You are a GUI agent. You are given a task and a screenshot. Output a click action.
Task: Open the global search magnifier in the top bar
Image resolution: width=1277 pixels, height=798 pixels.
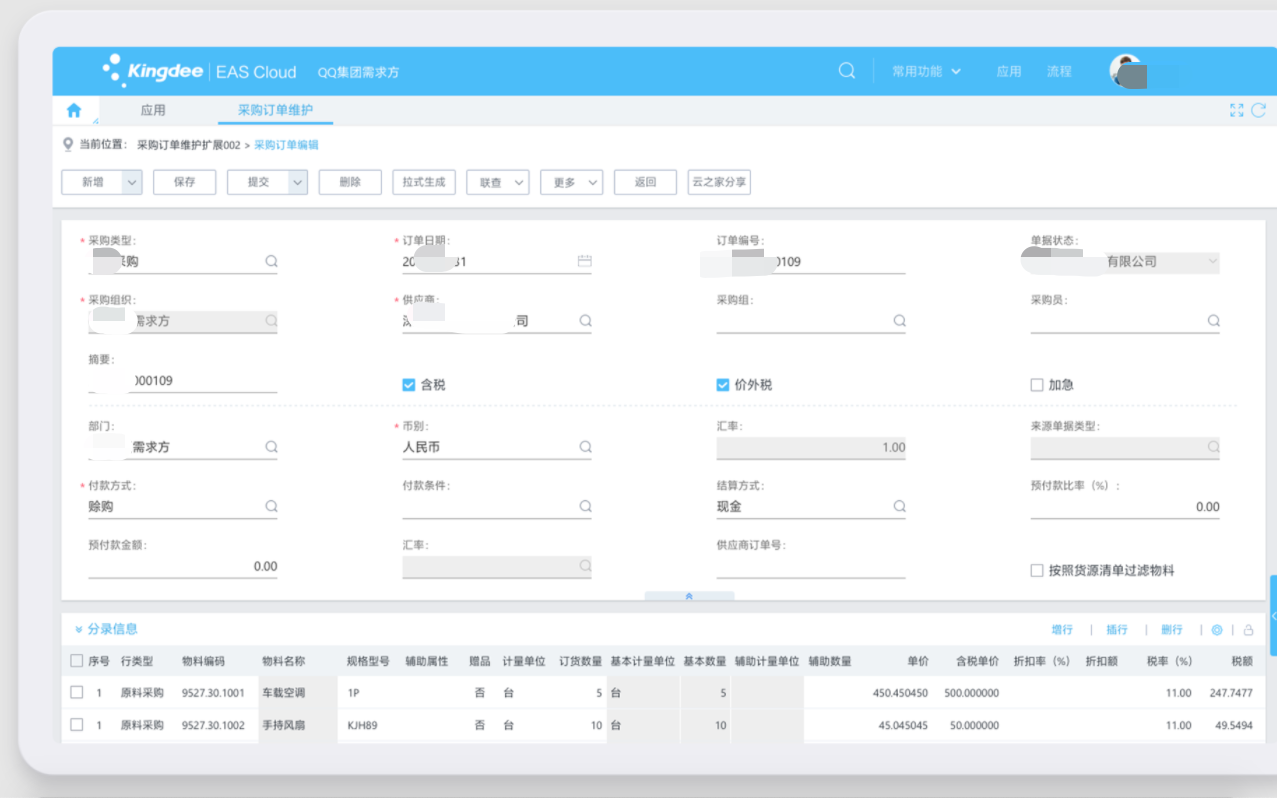pyautogui.click(x=846, y=70)
